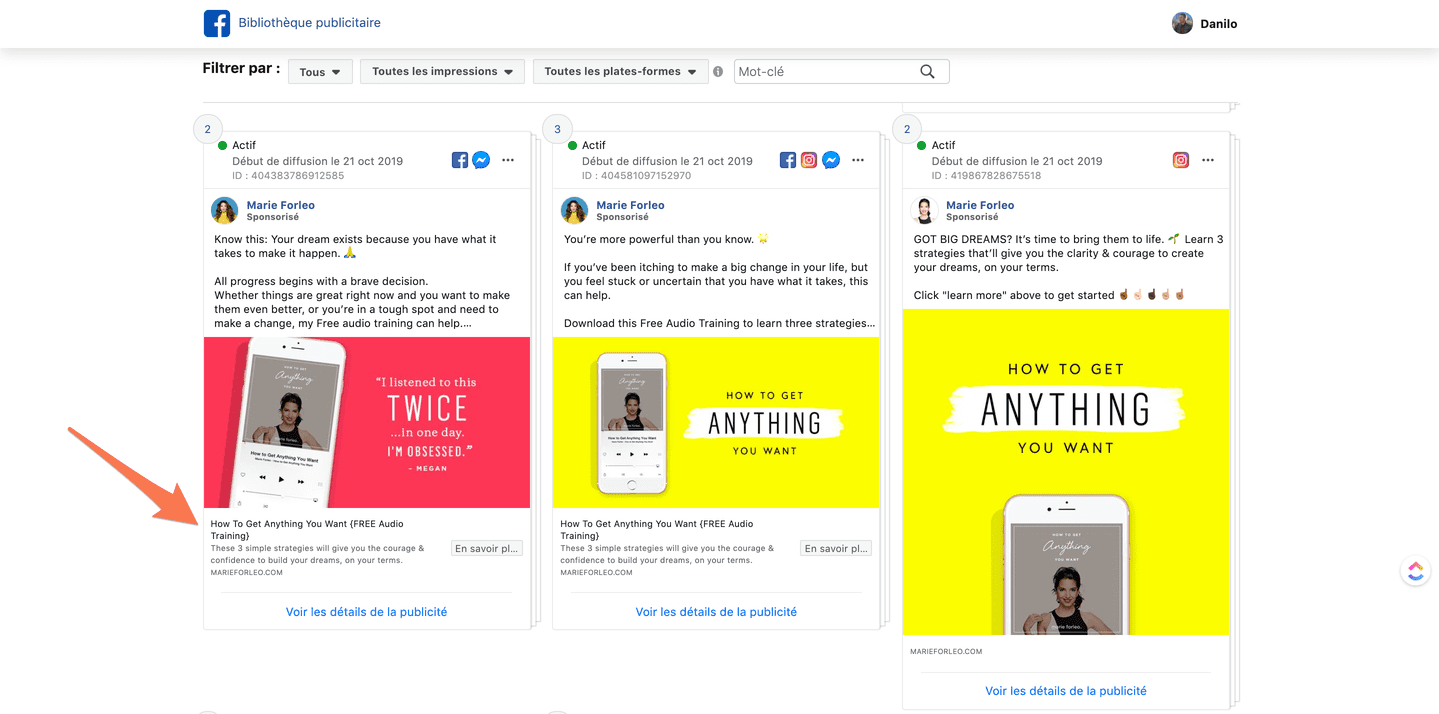Open the yellow image on the 'GOT BIG DREAMS' ad
Image resolution: width=1439 pixels, height=714 pixels.
[1066, 472]
